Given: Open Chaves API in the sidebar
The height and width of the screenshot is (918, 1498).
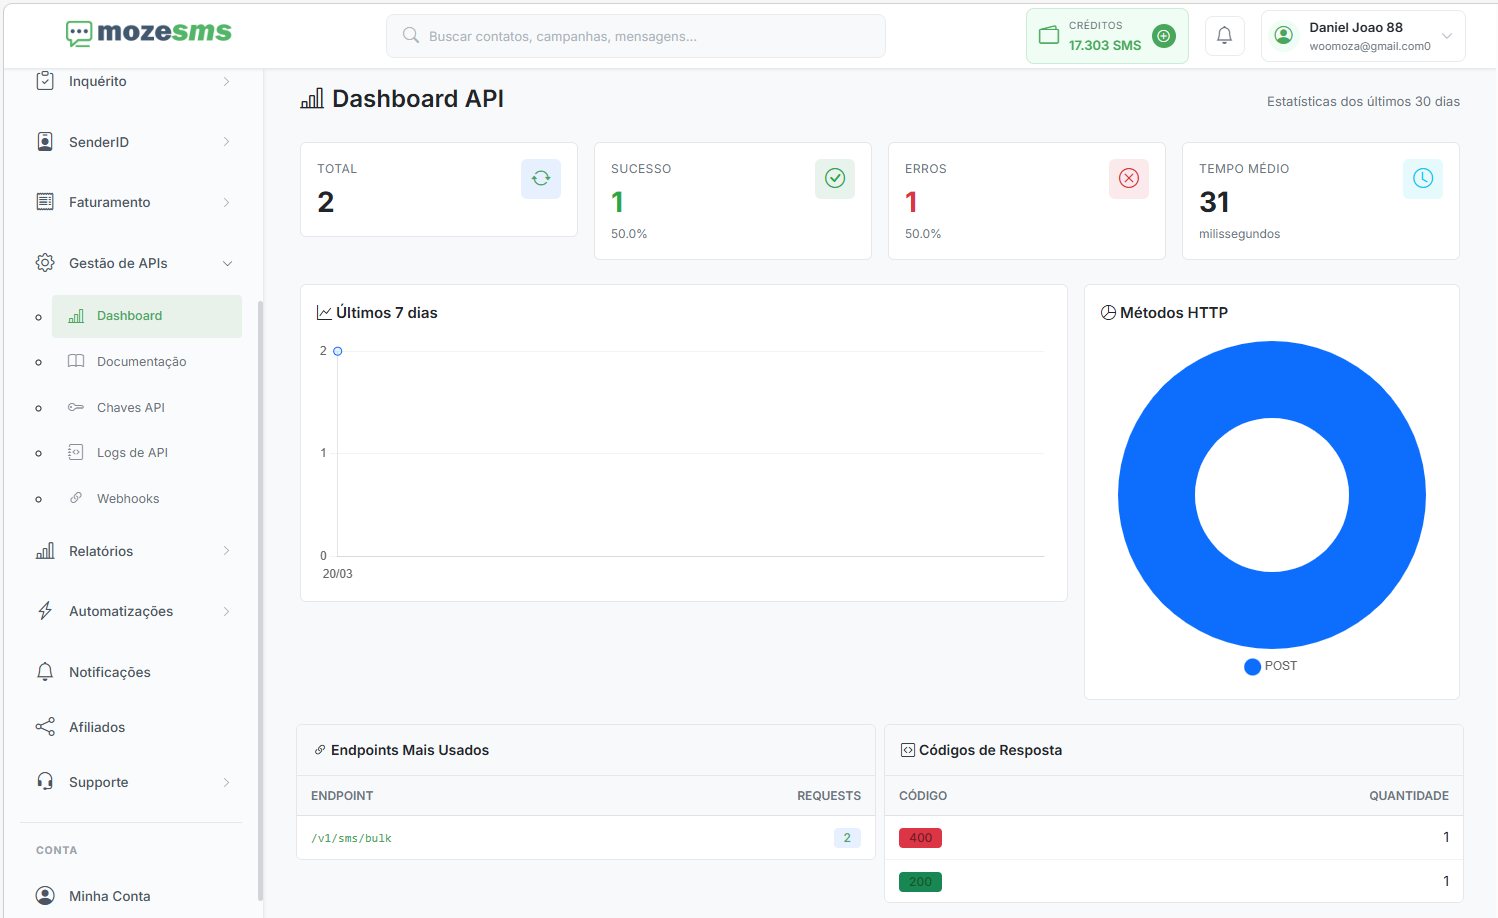Looking at the screenshot, I should click(x=130, y=408).
